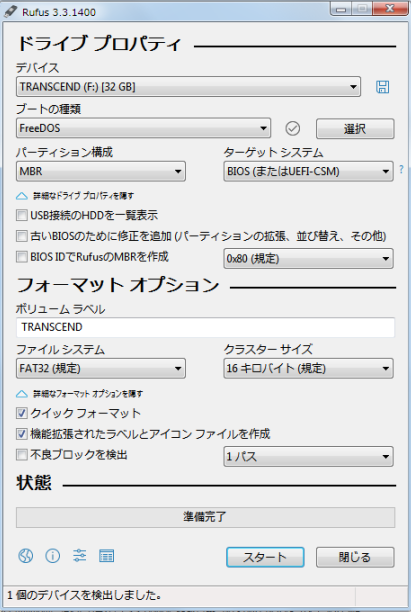Click the 準備完了 progress bar

point(205,517)
